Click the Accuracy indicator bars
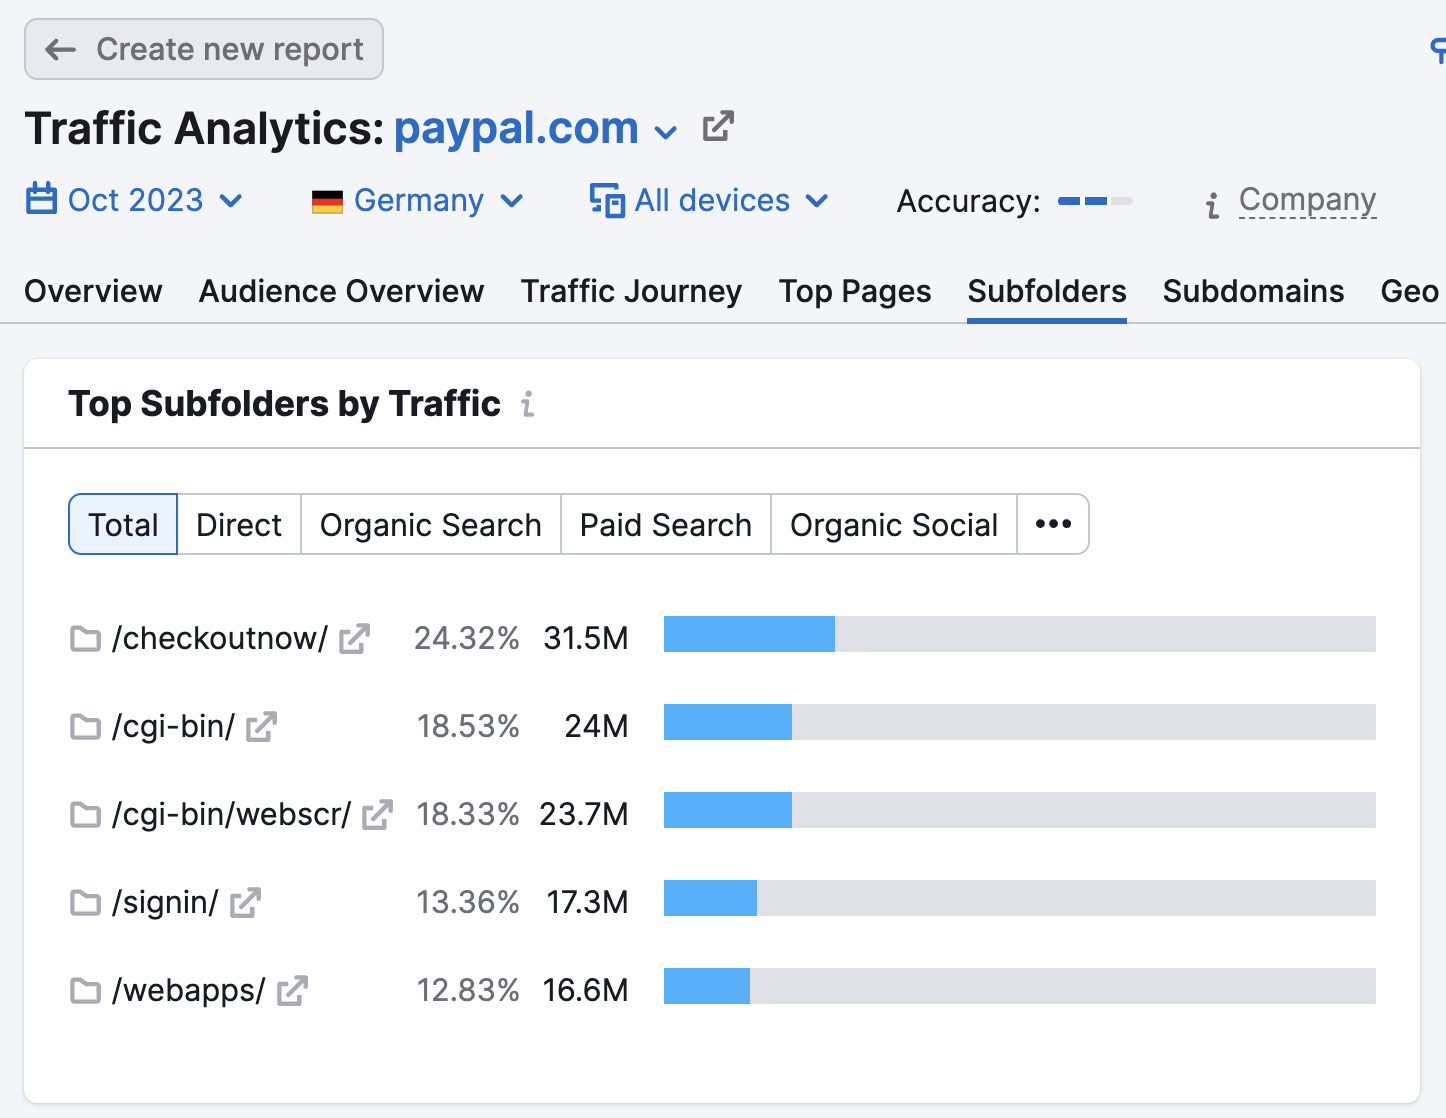 click(x=1095, y=201)
